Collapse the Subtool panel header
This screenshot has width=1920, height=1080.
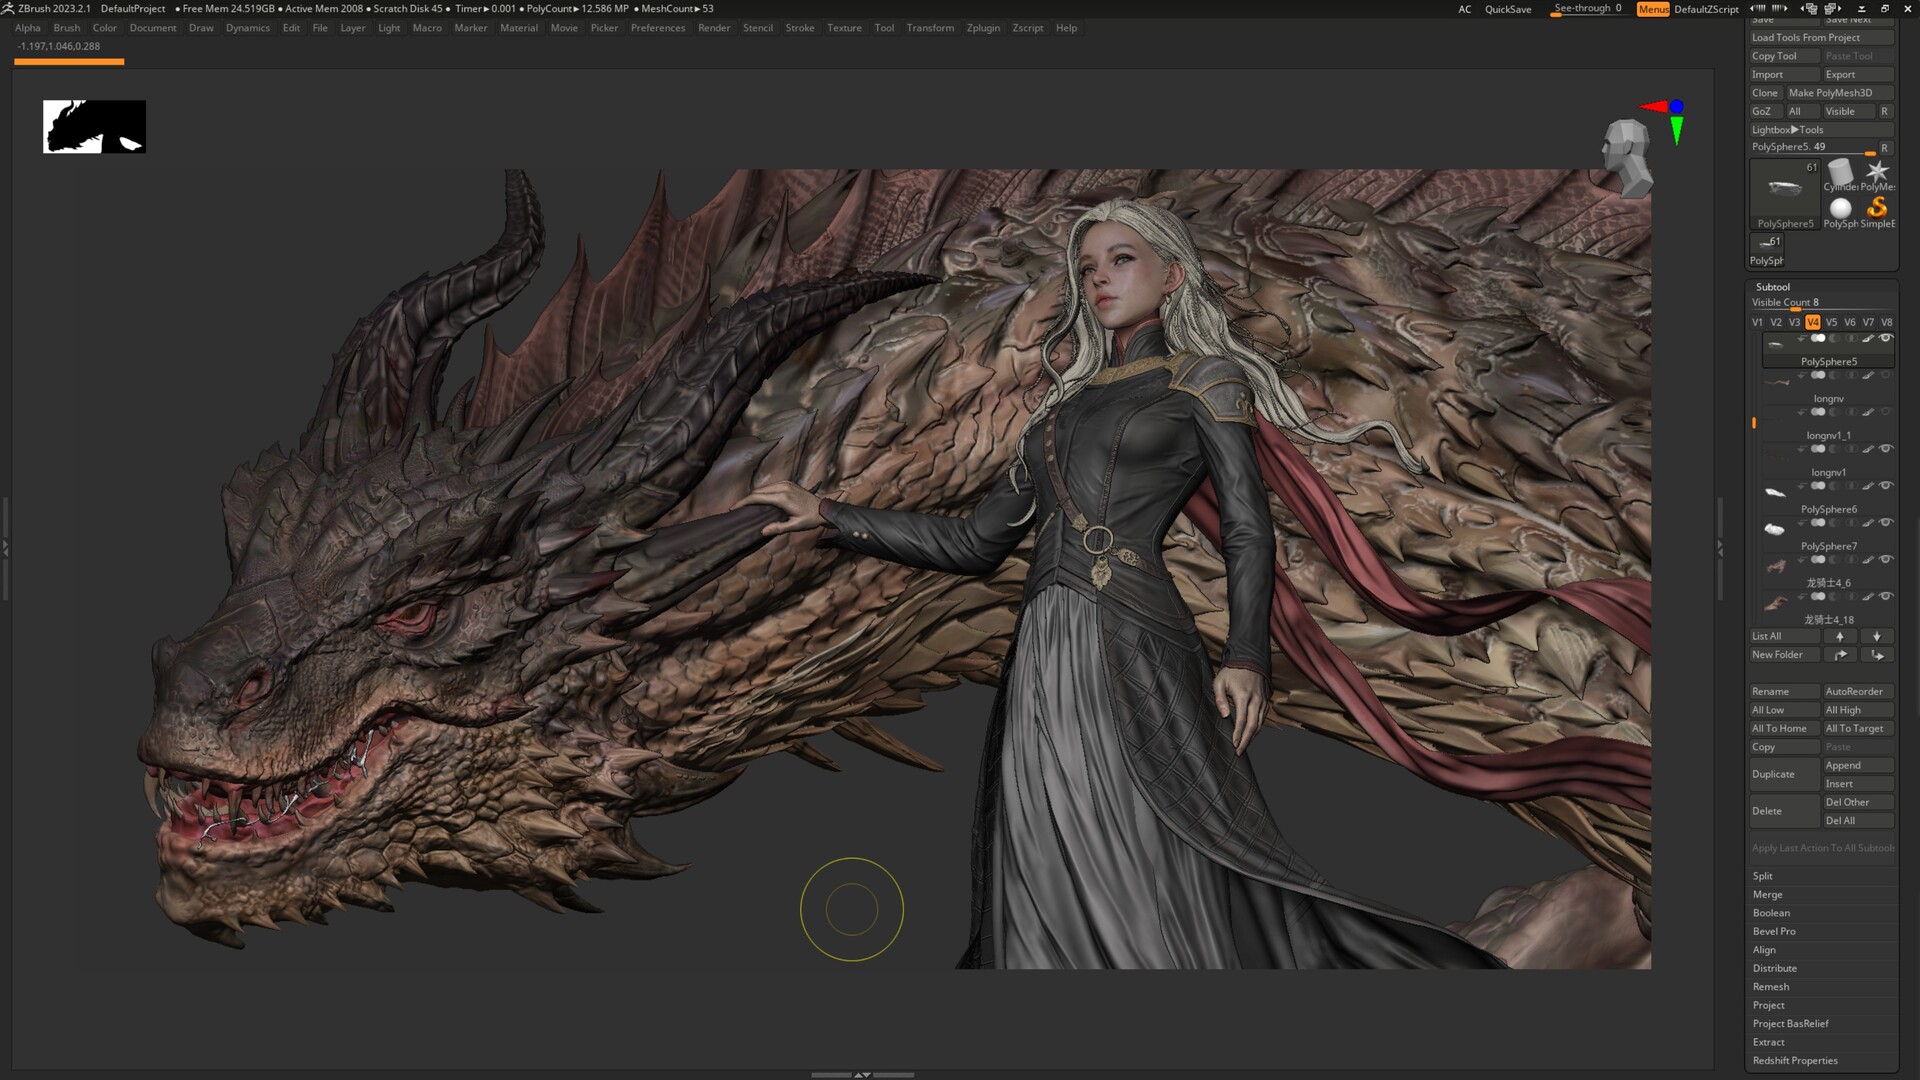pyautogui.click(x=1773, y=287)
